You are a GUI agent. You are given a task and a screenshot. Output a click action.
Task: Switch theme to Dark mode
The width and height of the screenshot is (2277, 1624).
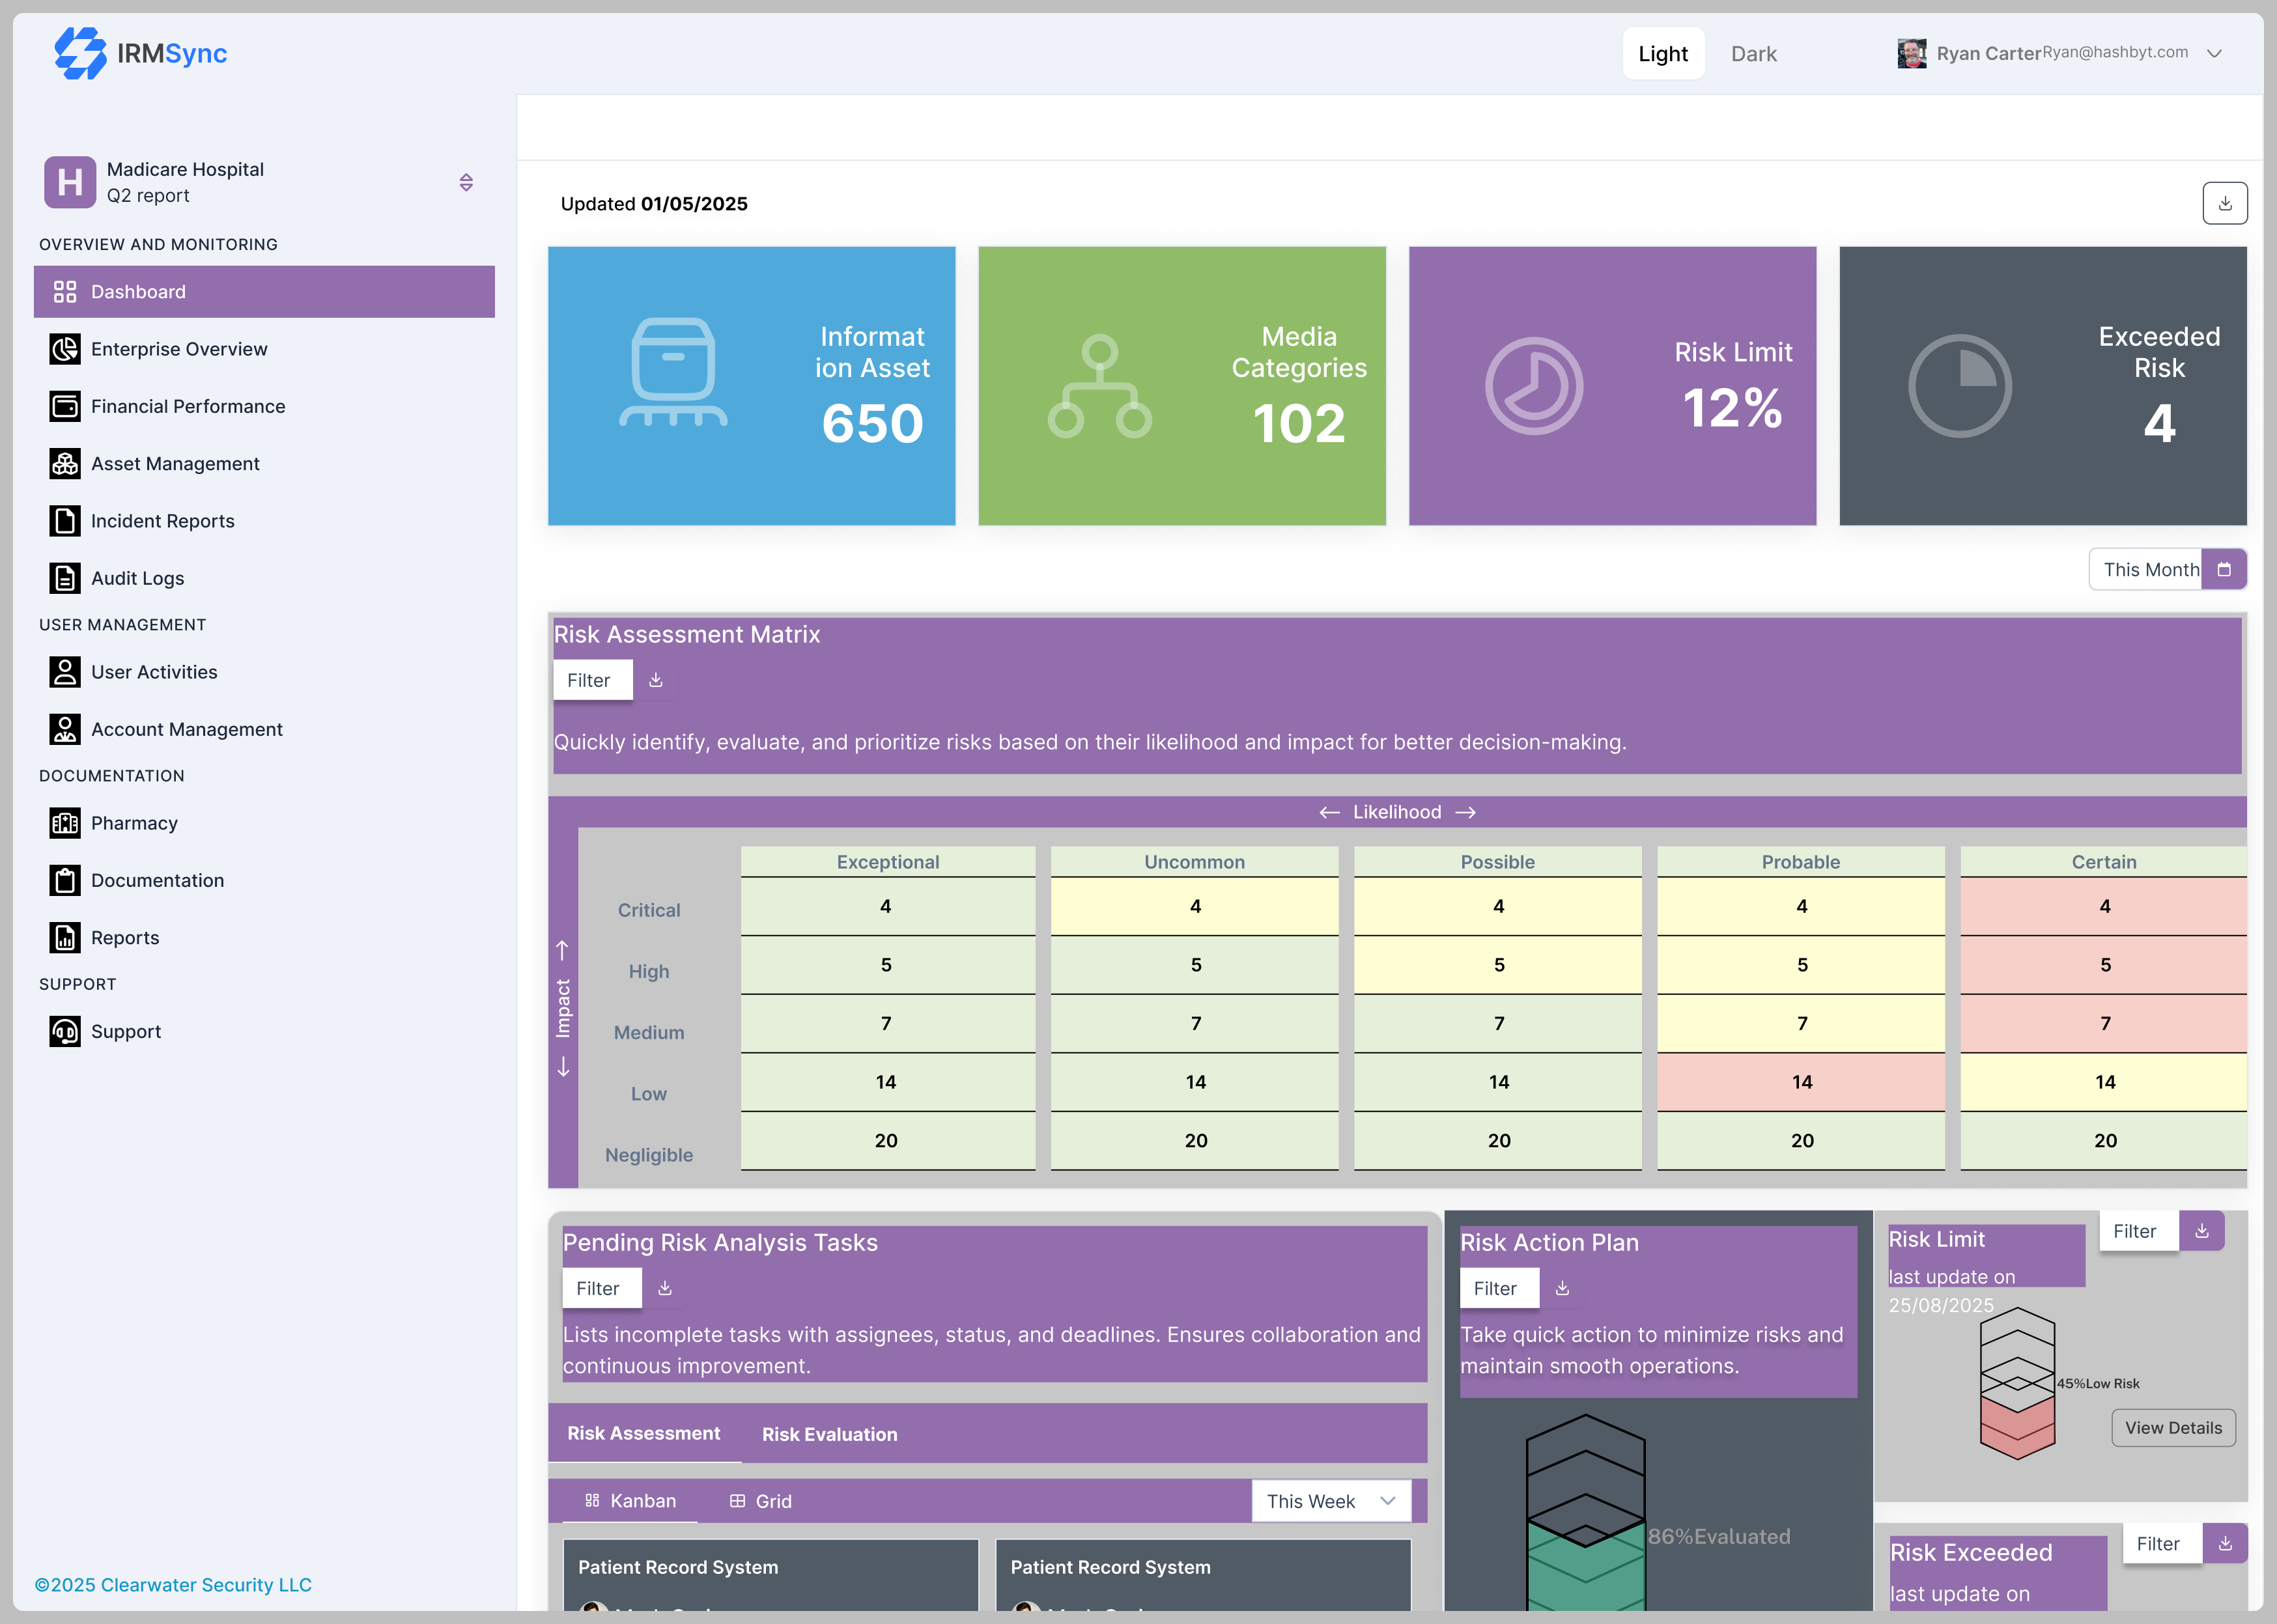1753,54
